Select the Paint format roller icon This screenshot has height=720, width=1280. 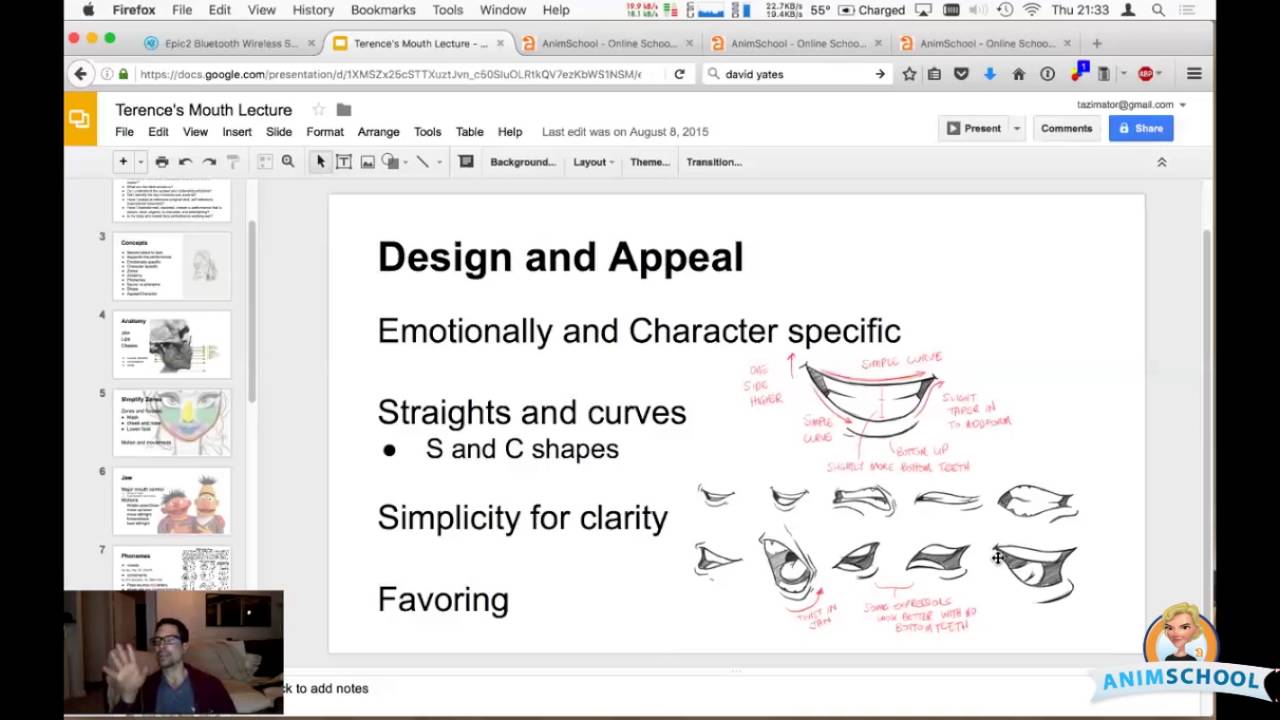[x=232, y=161]
